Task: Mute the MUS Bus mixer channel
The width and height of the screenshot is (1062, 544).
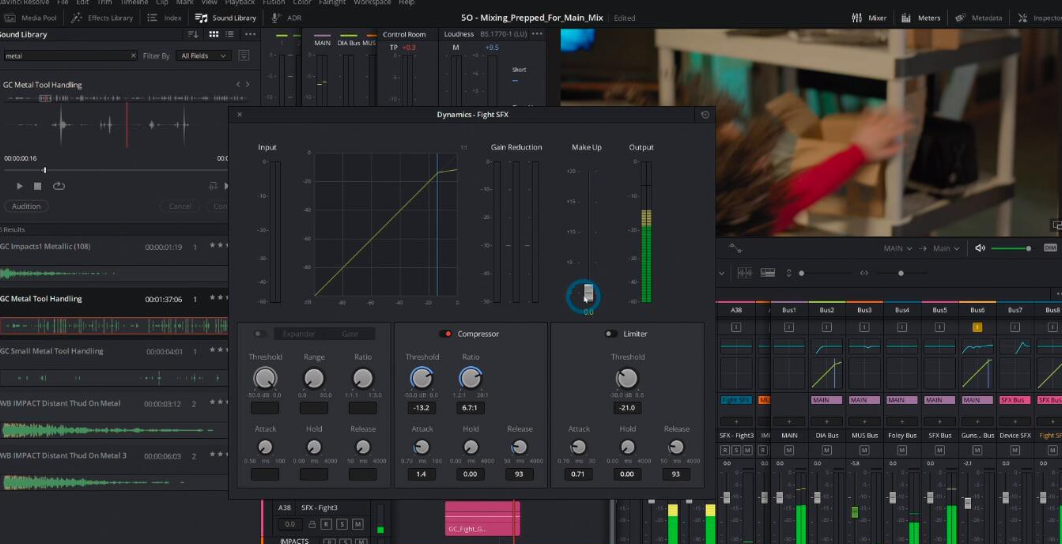Action: point(864,450)
